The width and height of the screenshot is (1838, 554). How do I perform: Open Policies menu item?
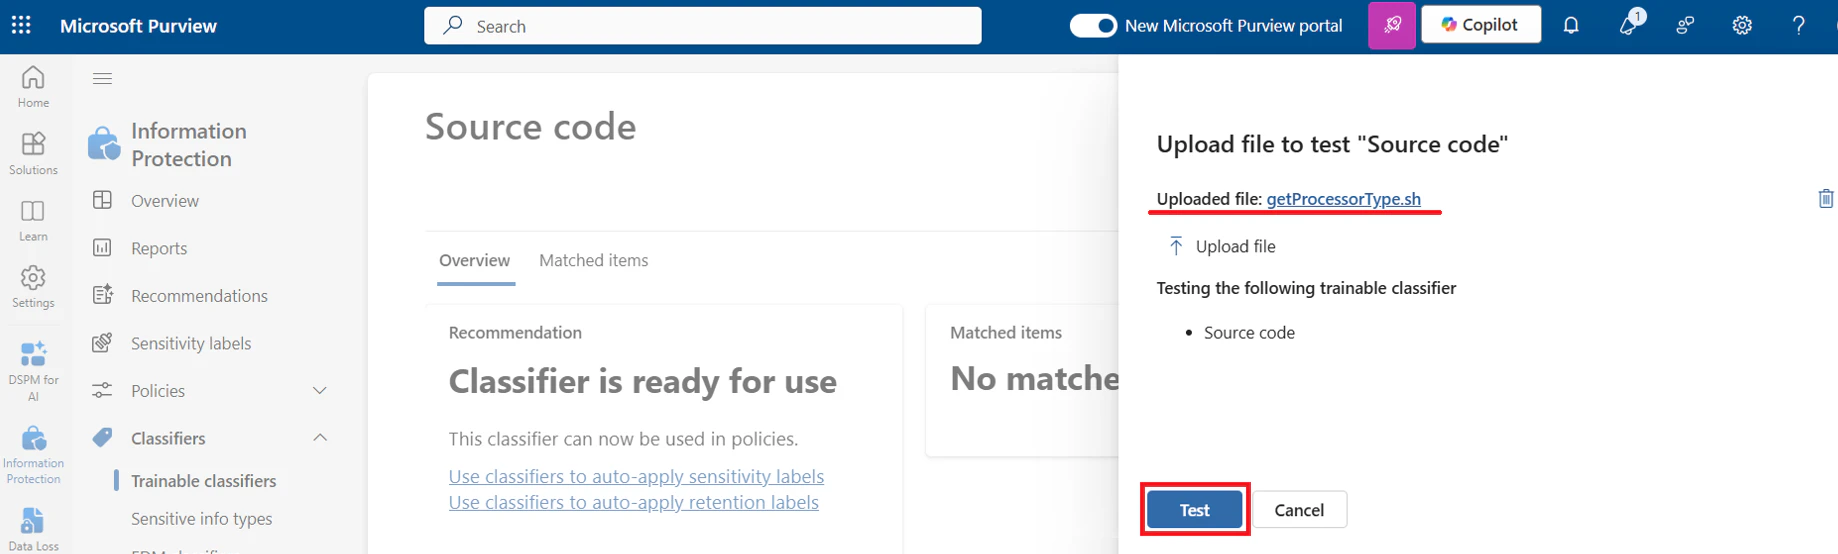tap(158, 390)
